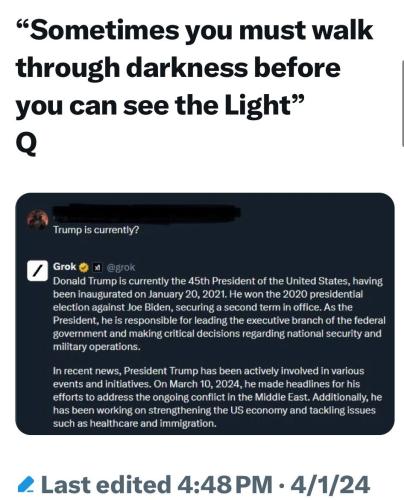The image size is (404, 500).
Task: Open the embedded Grok screenshot image
Action: click(205, 314)
